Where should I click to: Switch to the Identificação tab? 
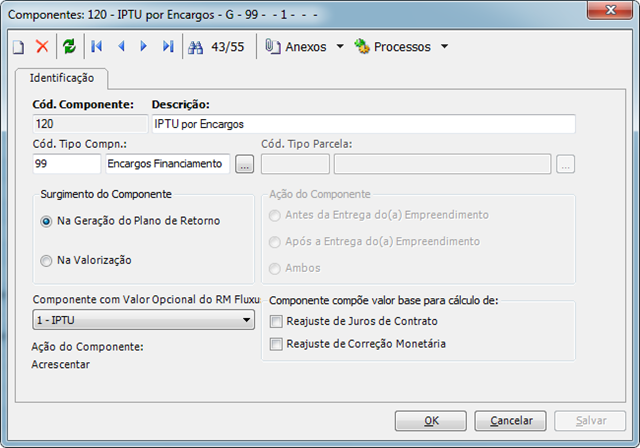(62, 78)
